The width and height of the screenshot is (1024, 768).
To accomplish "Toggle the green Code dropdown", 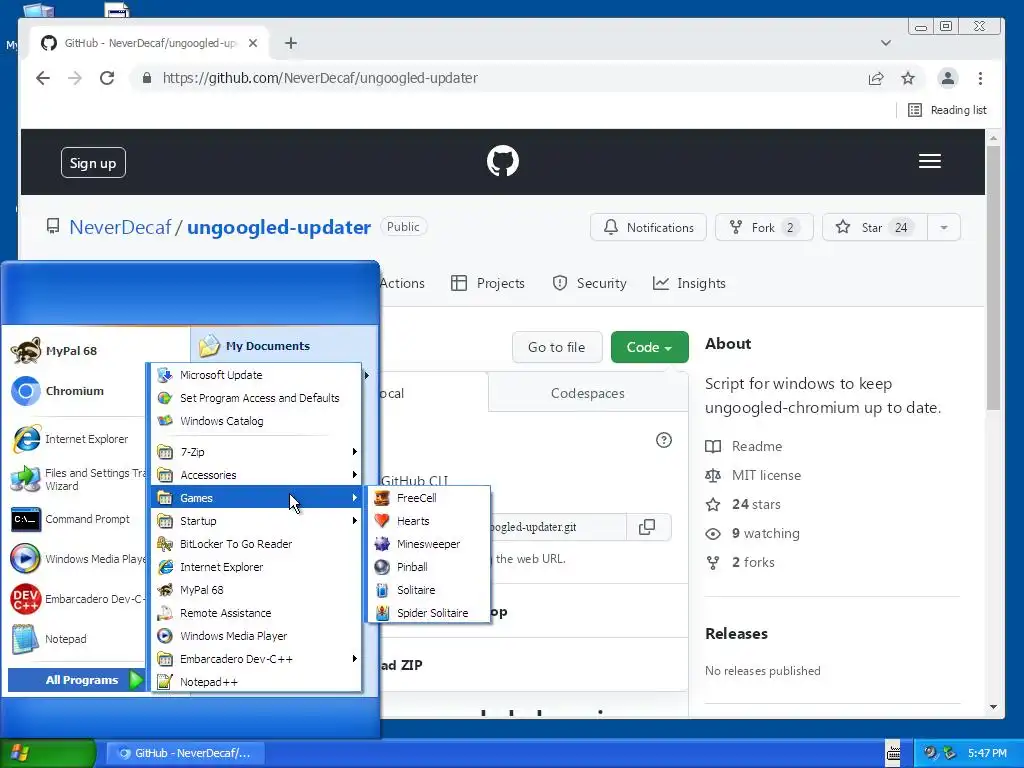I will (650, 347).
